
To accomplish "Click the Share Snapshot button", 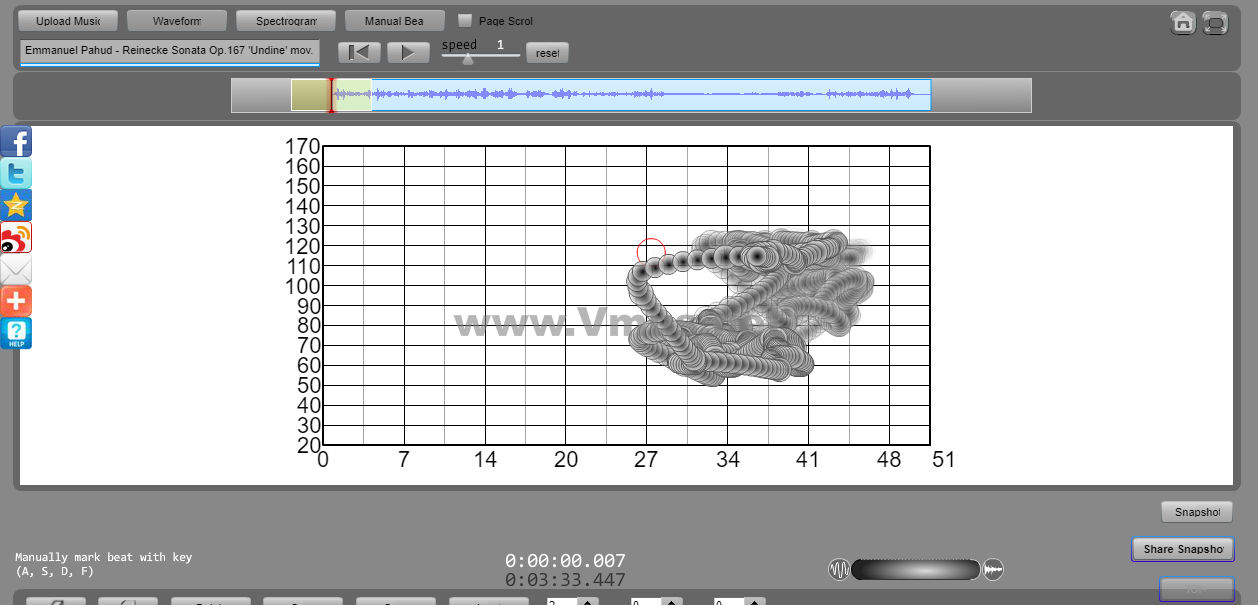I will (x=1183, y=549).
